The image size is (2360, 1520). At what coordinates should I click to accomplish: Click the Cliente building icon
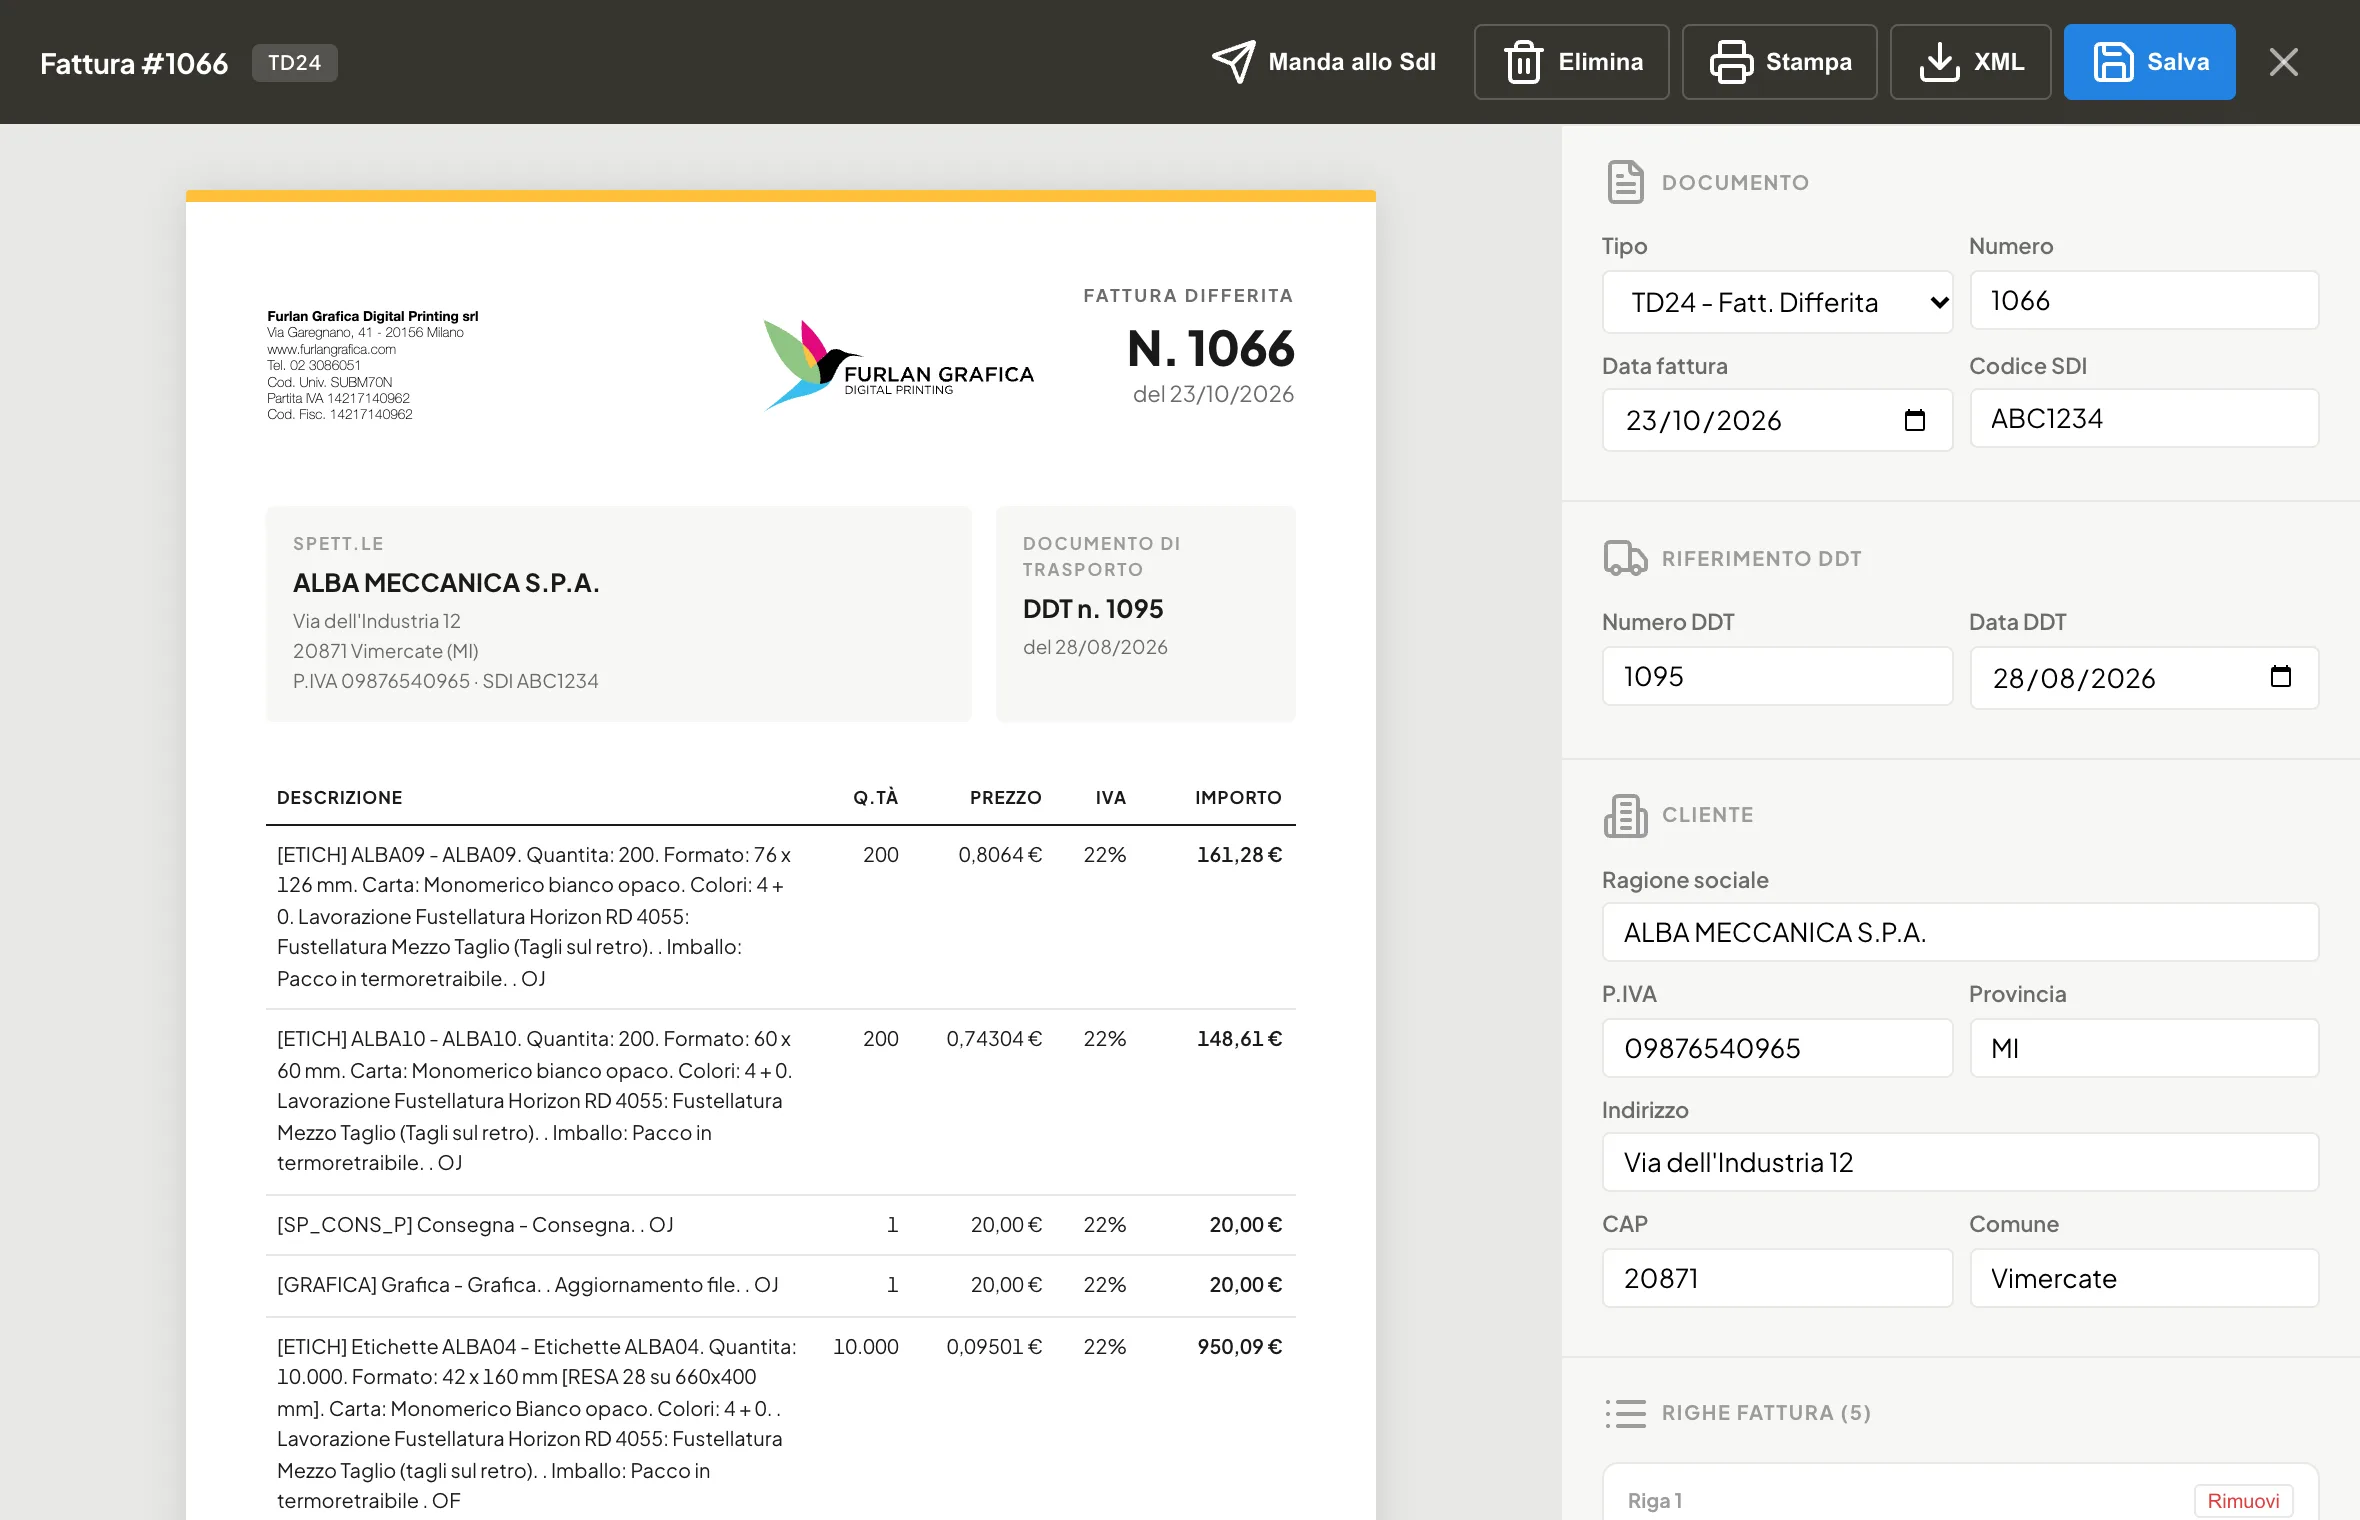[1625, 815]
